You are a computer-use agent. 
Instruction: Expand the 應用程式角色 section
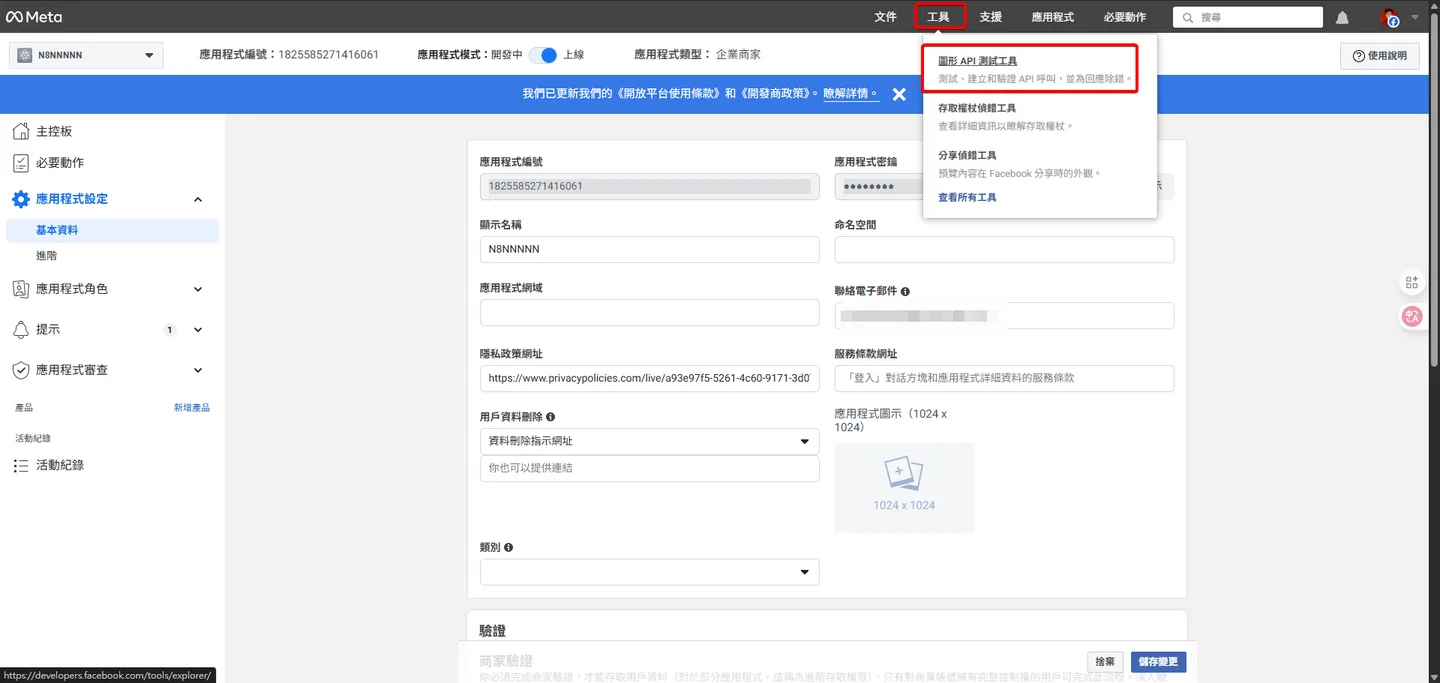coord(198,289)
